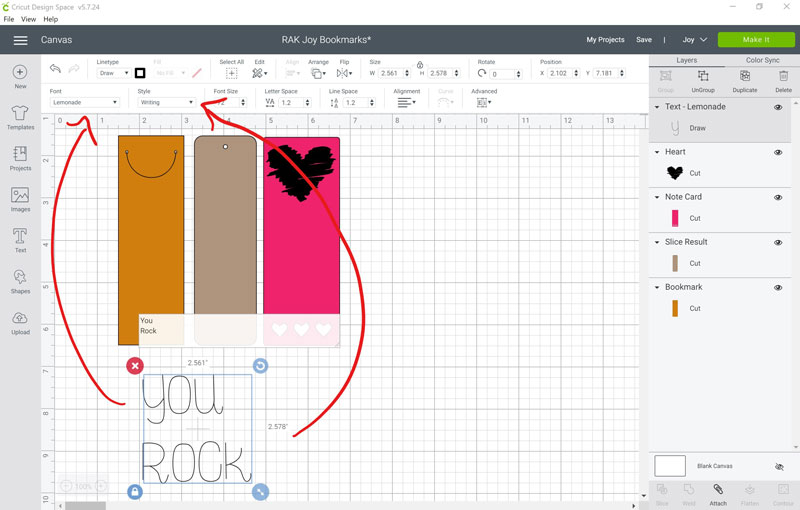Click red X delete handle on text
The height and width of the screenshot is (510, 800).
135,366
